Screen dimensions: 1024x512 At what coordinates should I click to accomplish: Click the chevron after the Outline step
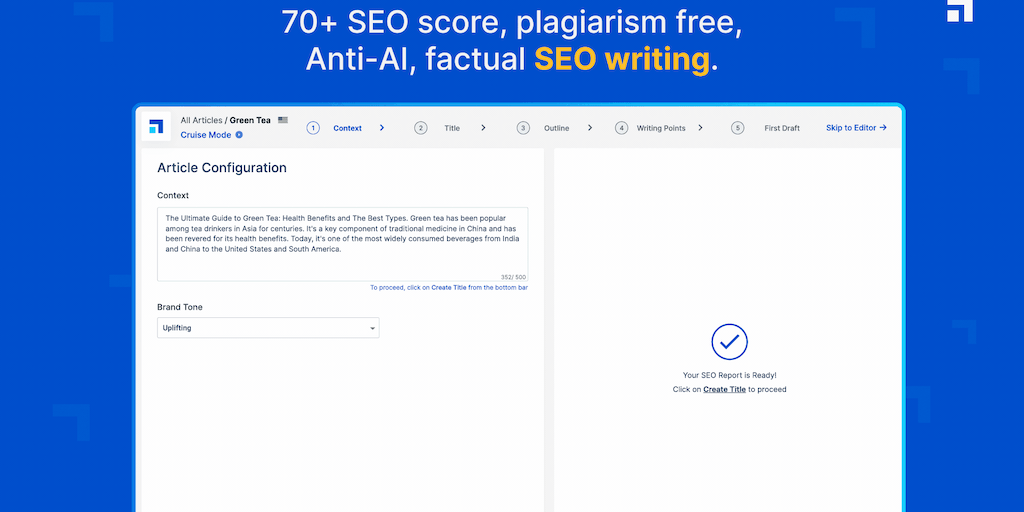(x=590, y=128)
